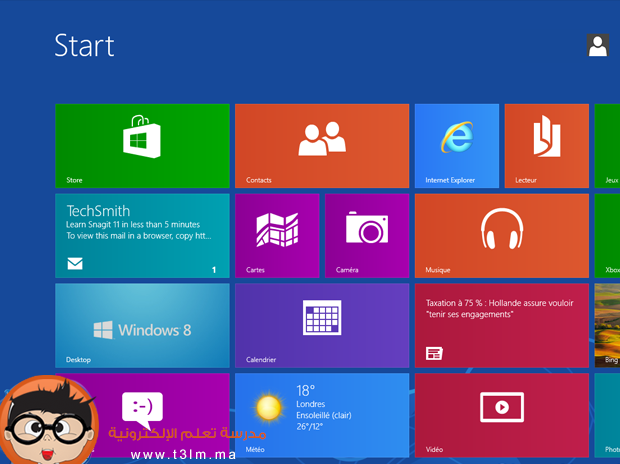
Task: Open the Xbox tile
Action: click(x=607, y=236)
